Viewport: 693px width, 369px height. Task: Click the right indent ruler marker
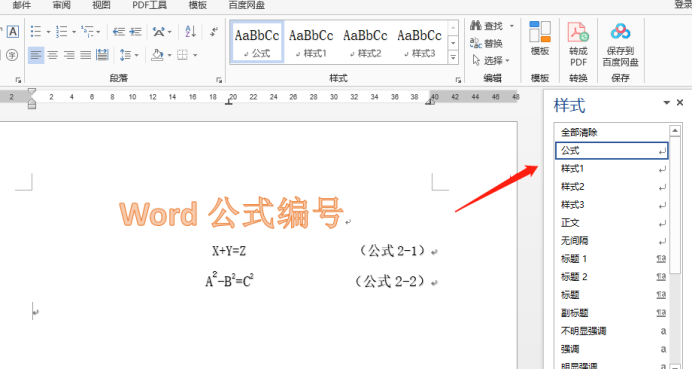click(430, 101)
